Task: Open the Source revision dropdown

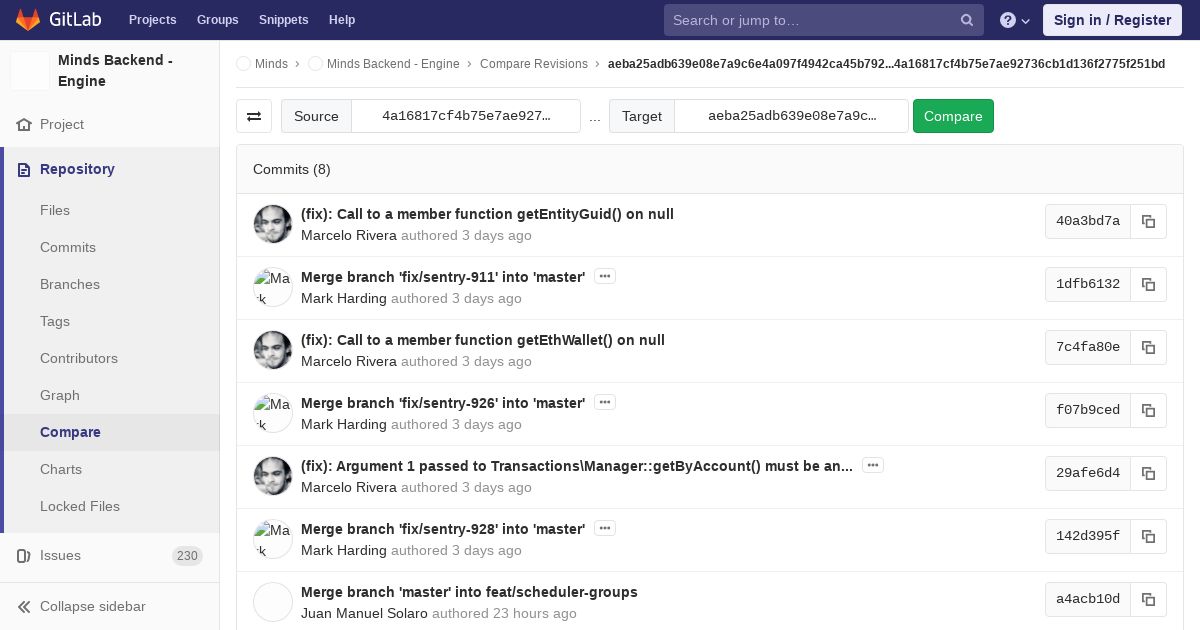Action: pyautogui.click(x=466, y=116)
